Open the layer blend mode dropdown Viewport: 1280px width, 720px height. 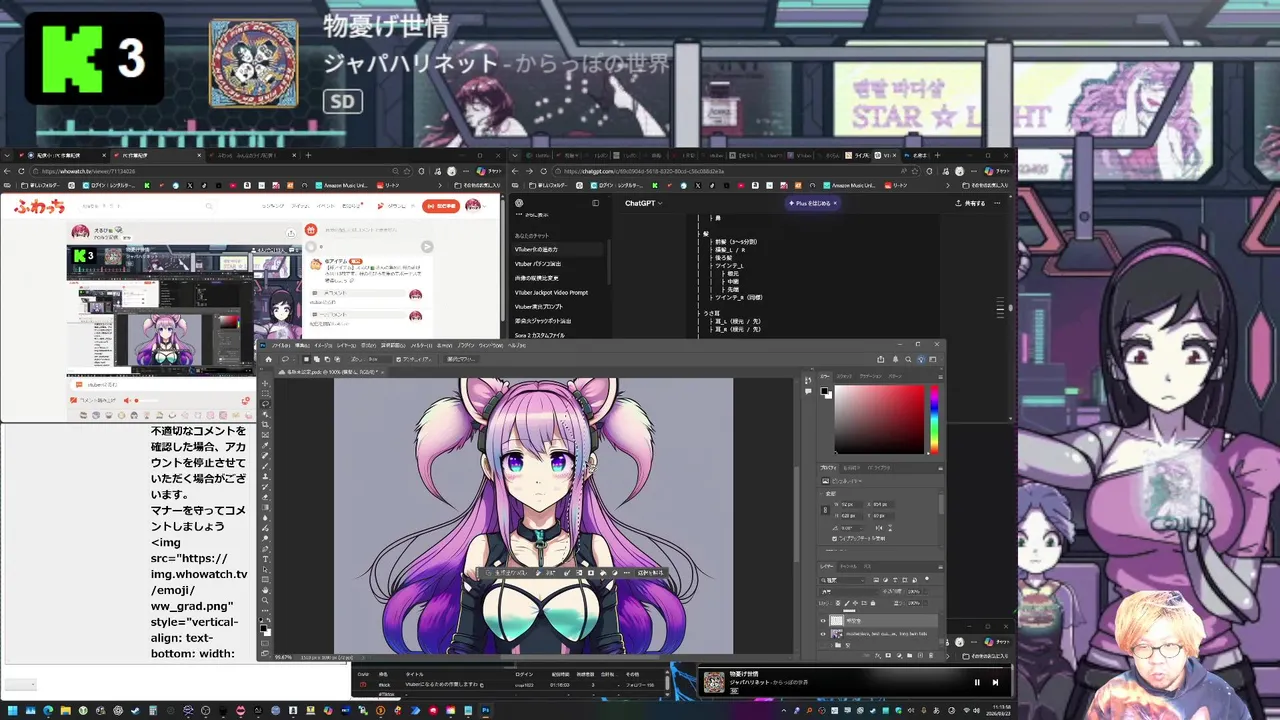click(x=849, y=592)
